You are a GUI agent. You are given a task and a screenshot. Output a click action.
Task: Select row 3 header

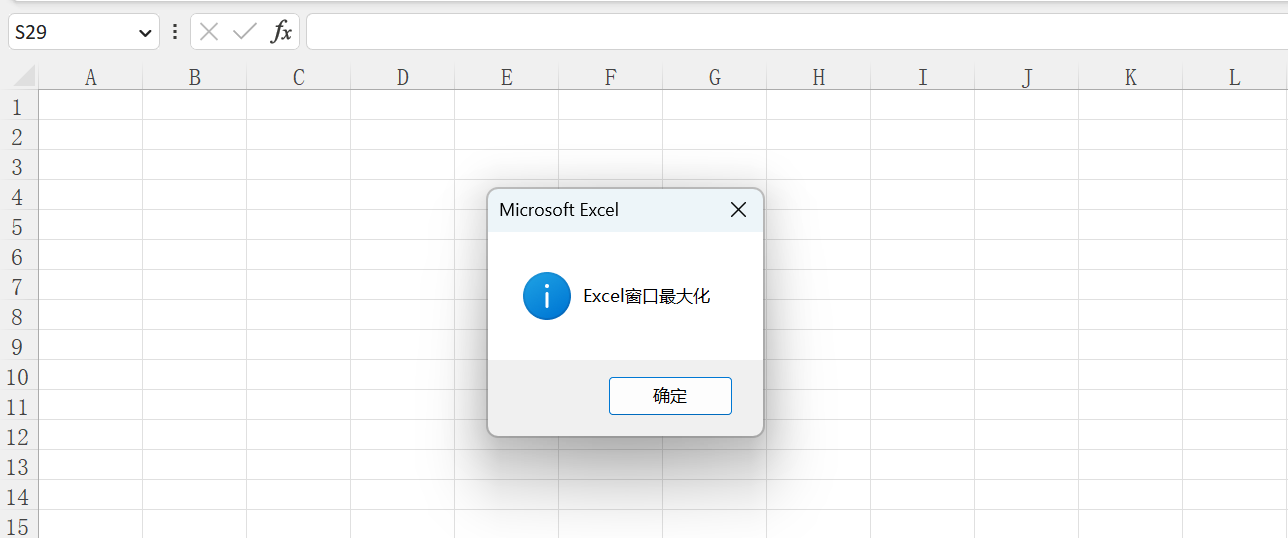click(19, 166)
